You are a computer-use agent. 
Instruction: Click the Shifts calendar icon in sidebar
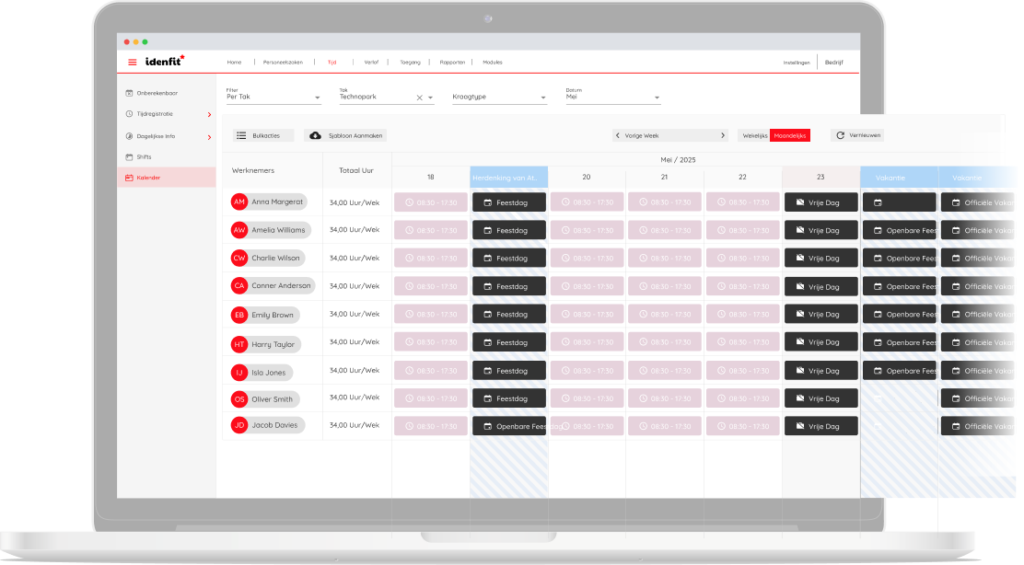pyautogui.click(x=129, y=157)
